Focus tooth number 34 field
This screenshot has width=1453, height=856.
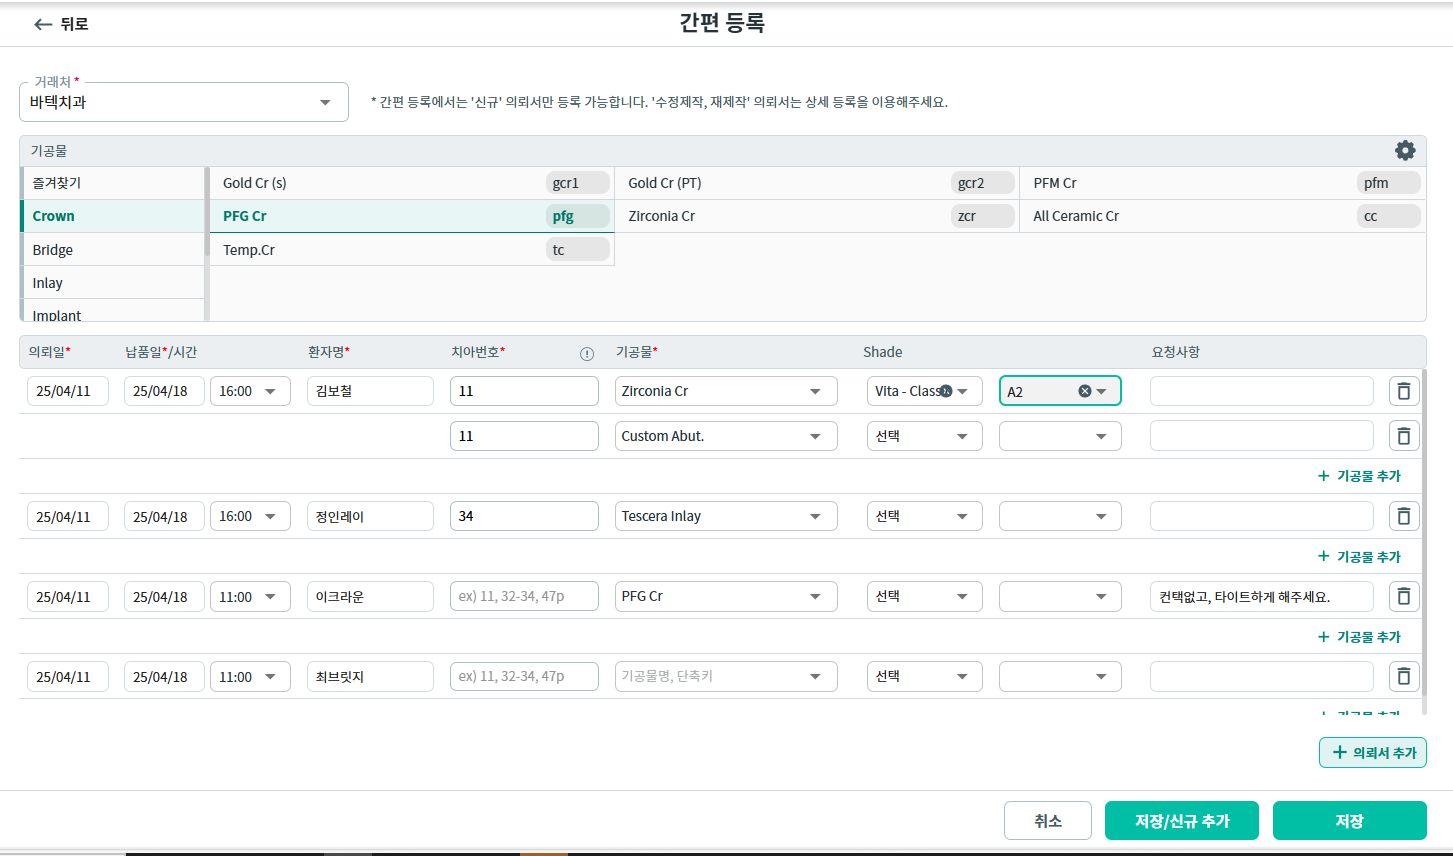pyautogui.click(x=524, y=516)
